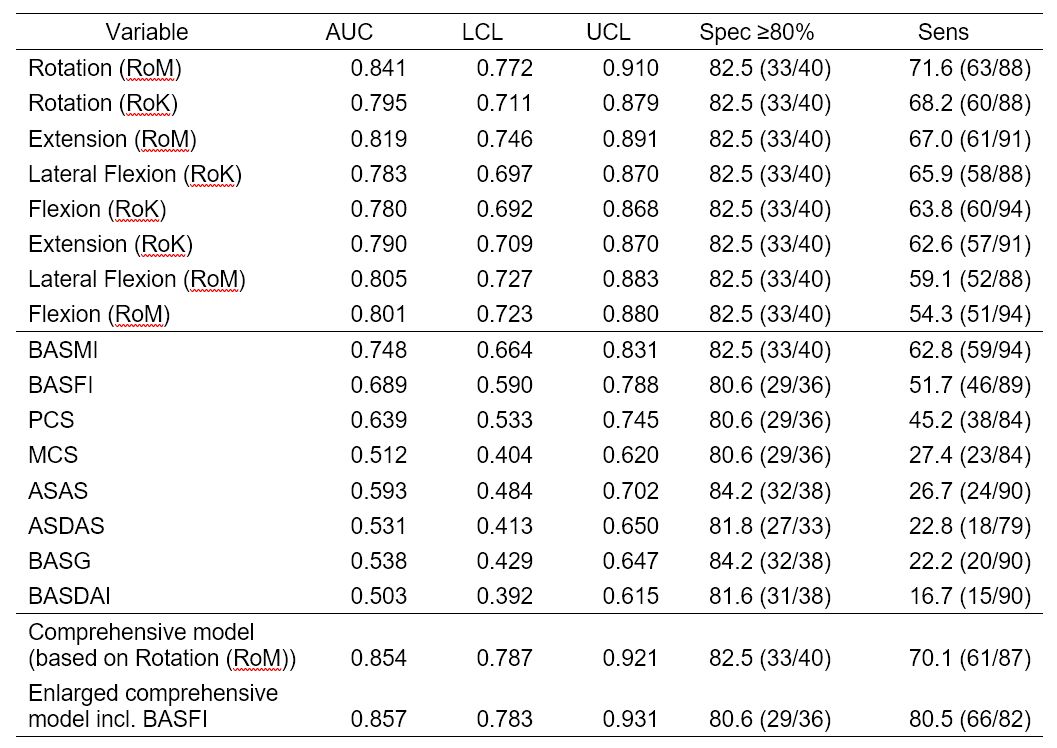Click the LCL column header
The height and width of the screenshot is (748, 1057).
tap(482, 32)
